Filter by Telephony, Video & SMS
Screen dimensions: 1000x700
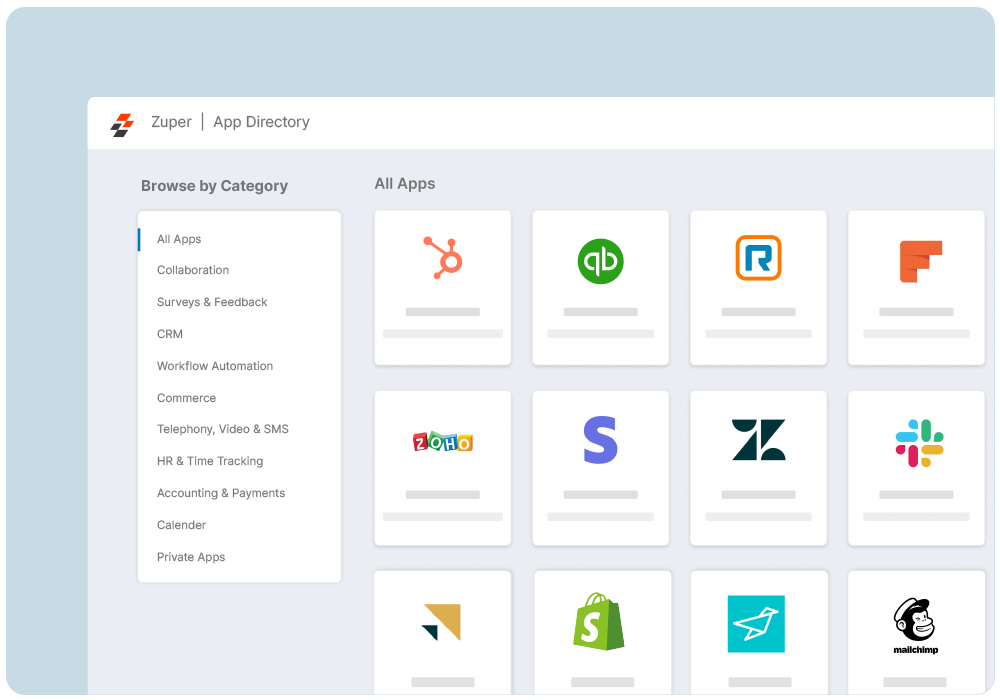pyautogui.click(x=223, y=429)
